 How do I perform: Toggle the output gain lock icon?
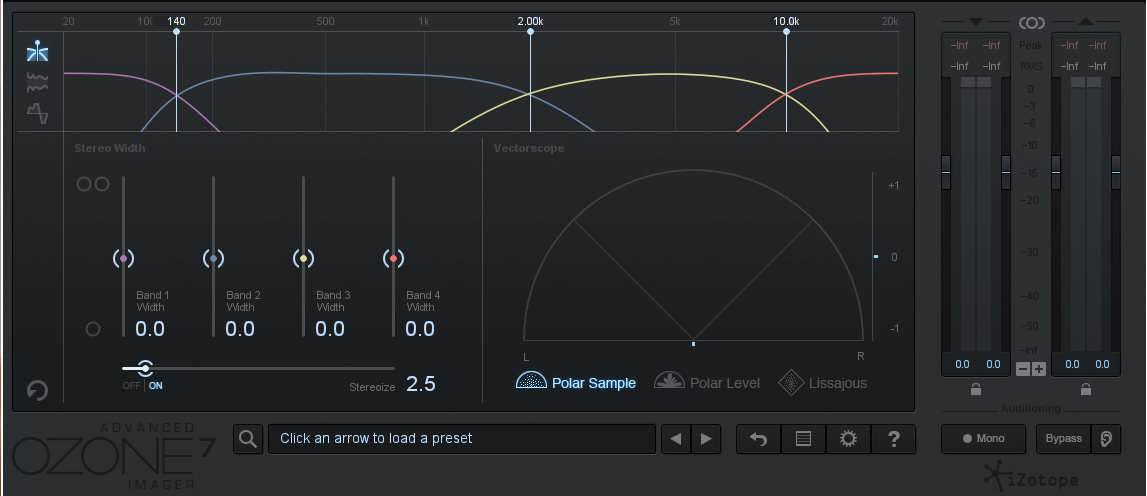(1086, 388)
